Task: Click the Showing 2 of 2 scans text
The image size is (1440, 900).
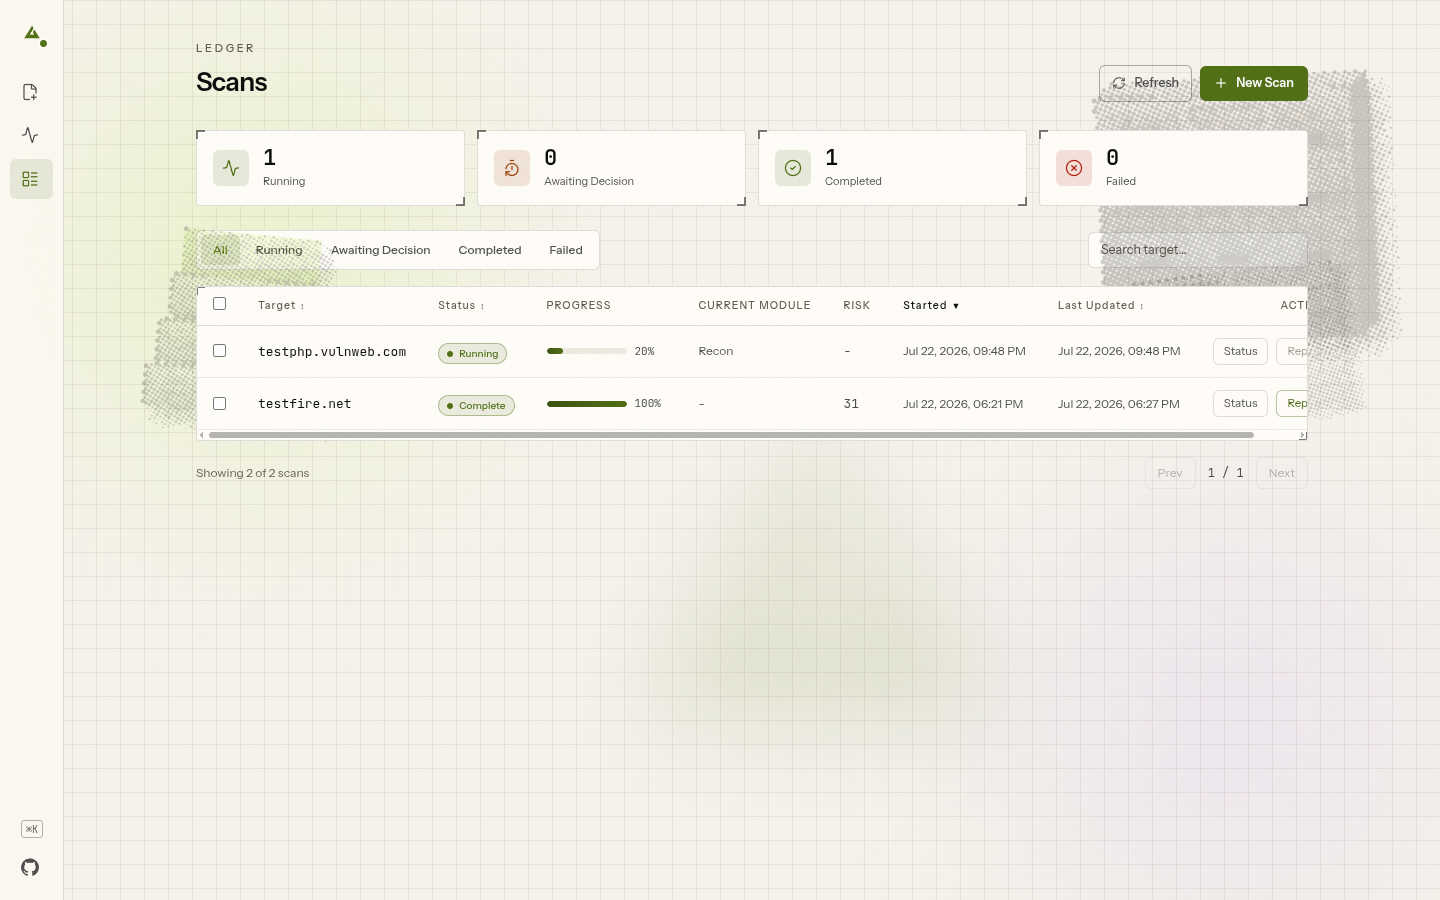Action: [x=253, y=473]
